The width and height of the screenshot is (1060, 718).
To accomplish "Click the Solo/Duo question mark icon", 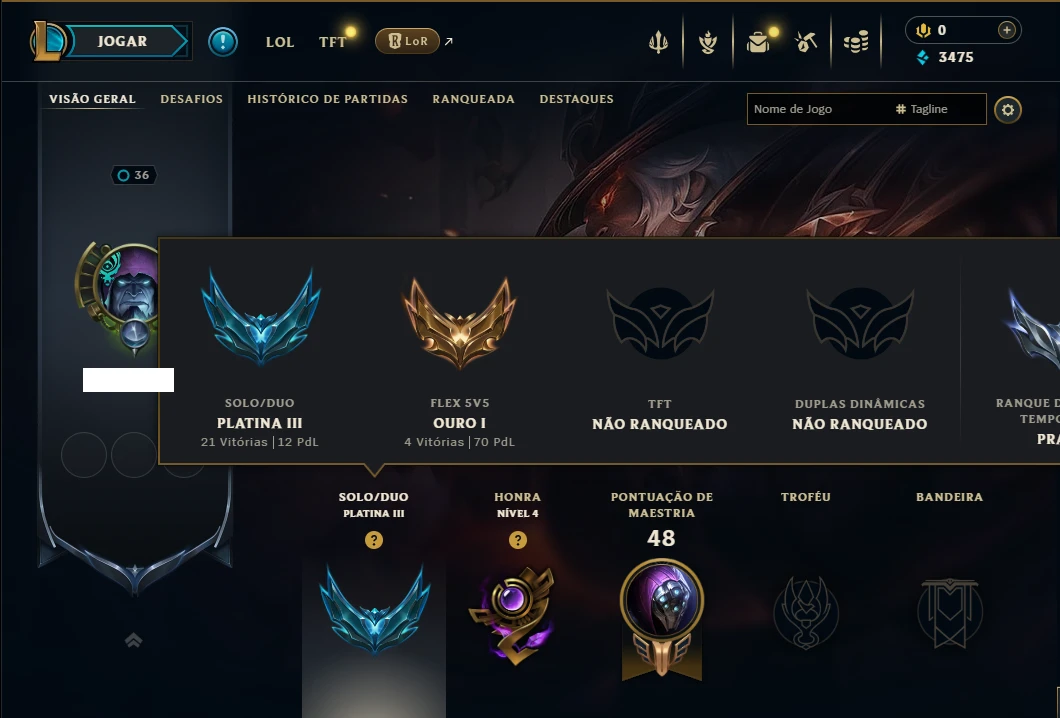I will (374, 540).
